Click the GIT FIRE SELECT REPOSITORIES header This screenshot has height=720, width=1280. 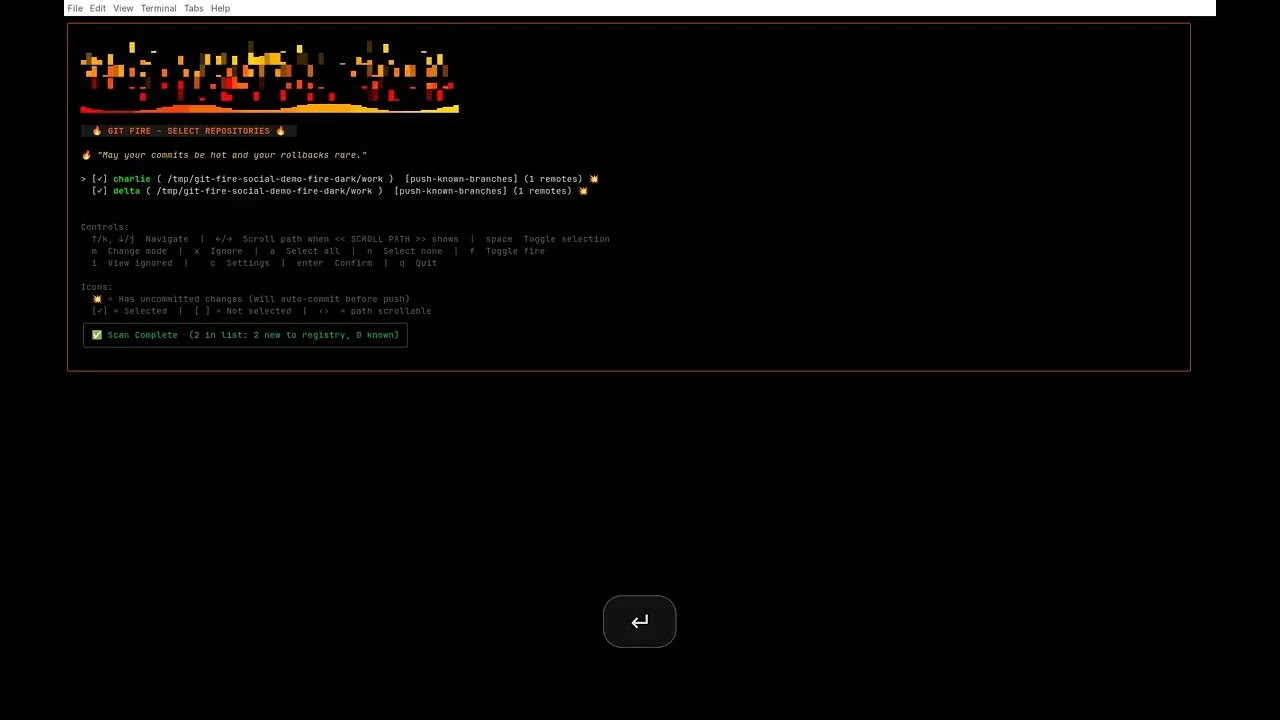click(x=189, y=130)
